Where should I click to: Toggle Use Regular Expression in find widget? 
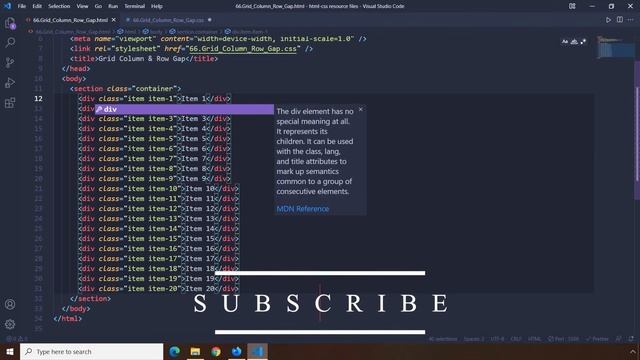583,41
